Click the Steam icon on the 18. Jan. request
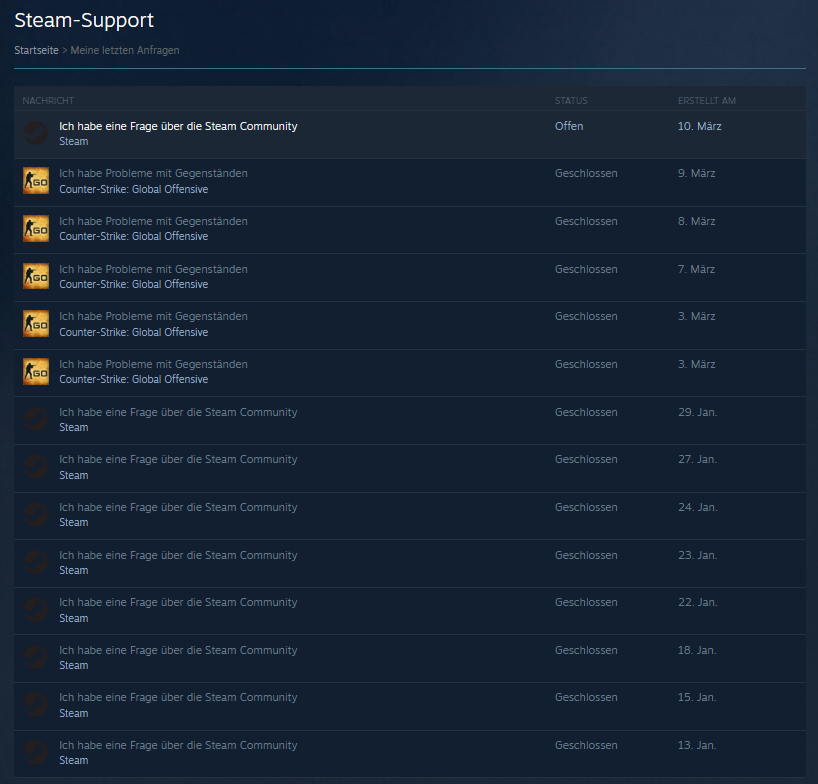The image size is (818, 784). 36,657
